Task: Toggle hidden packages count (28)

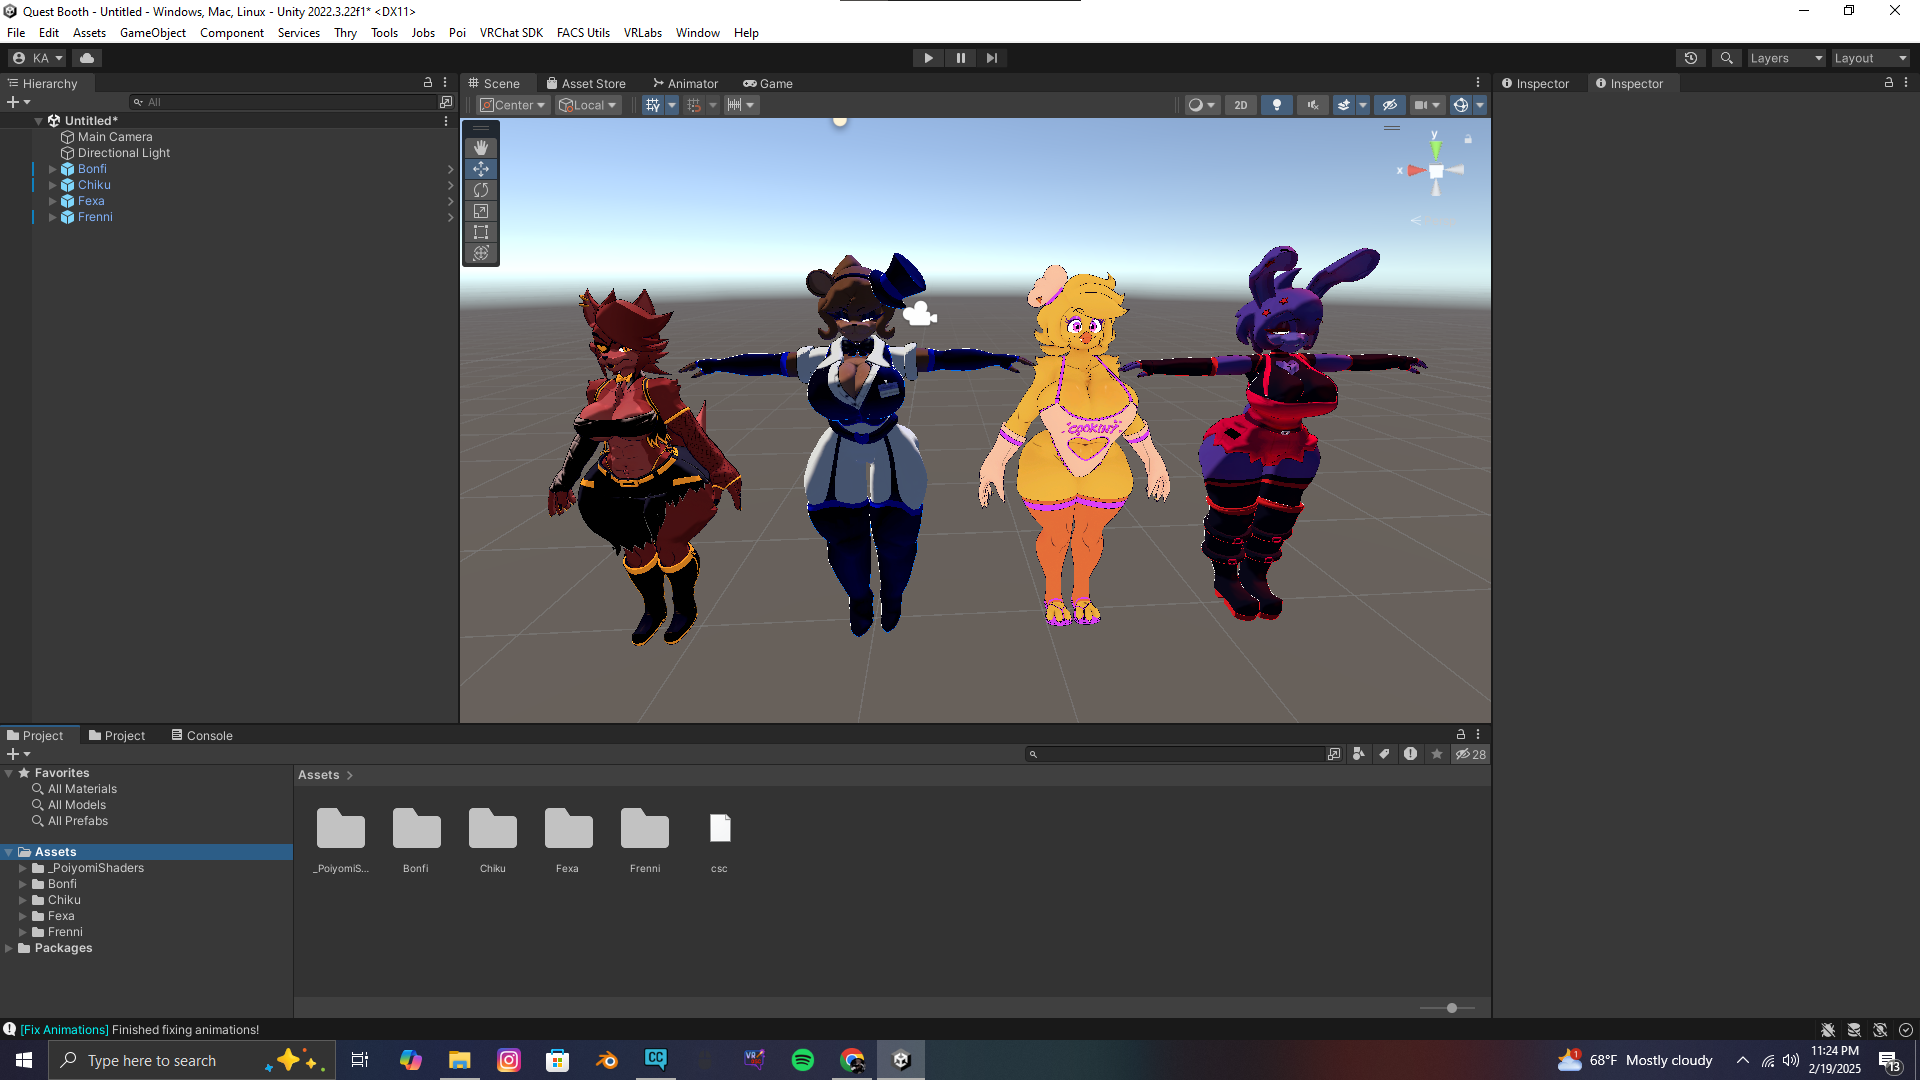Action: tap(1470, 755)
